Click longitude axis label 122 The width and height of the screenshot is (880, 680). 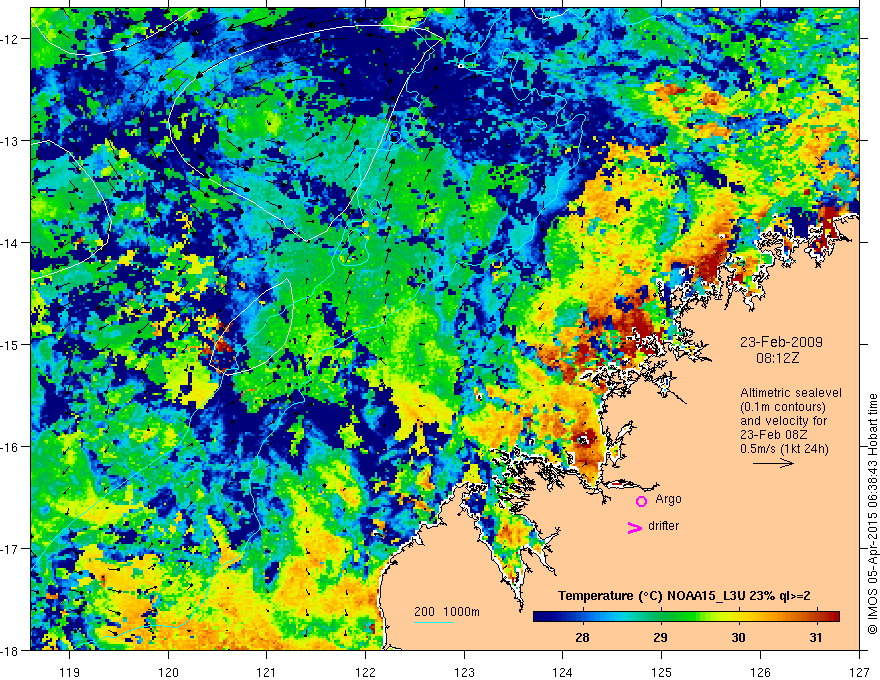coord(365,672)
